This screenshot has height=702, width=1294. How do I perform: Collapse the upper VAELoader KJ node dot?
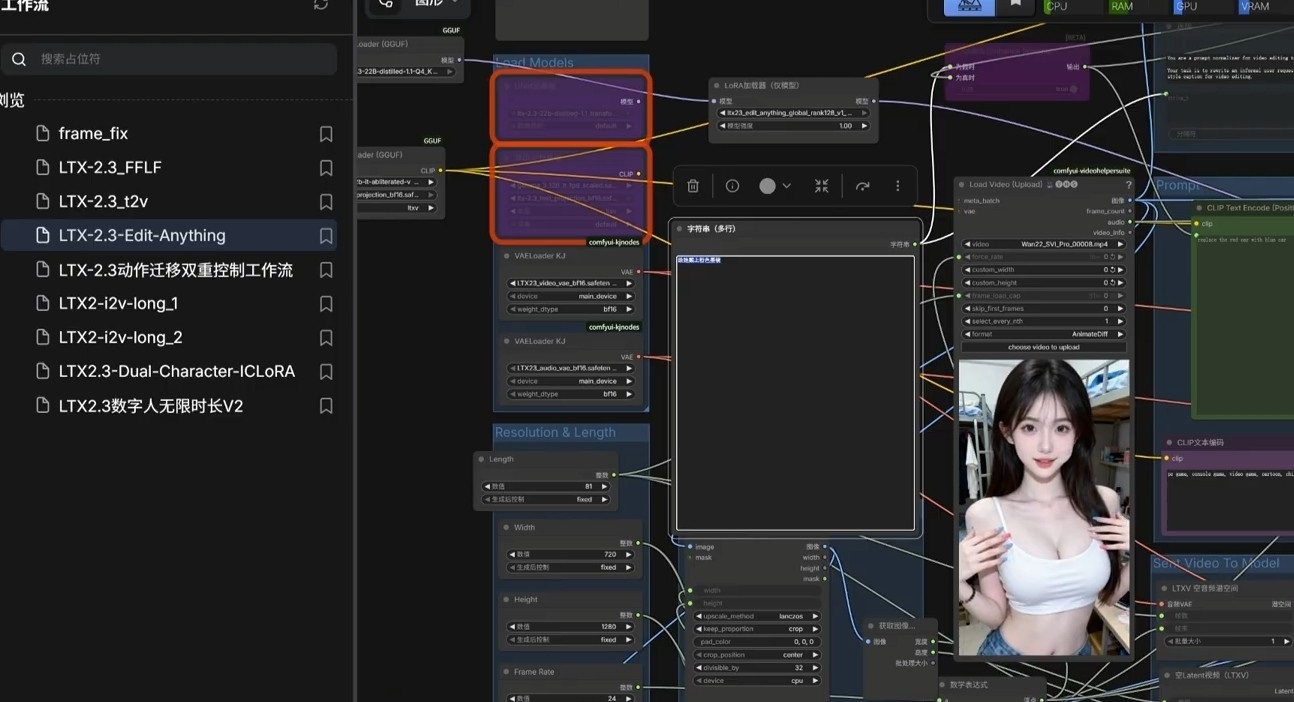click(506, 255)
